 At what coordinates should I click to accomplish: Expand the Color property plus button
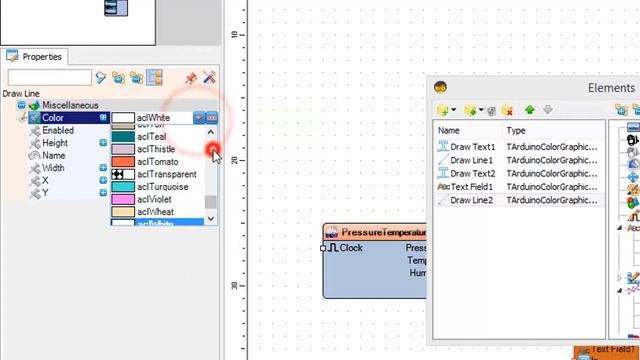coord(103,118)
